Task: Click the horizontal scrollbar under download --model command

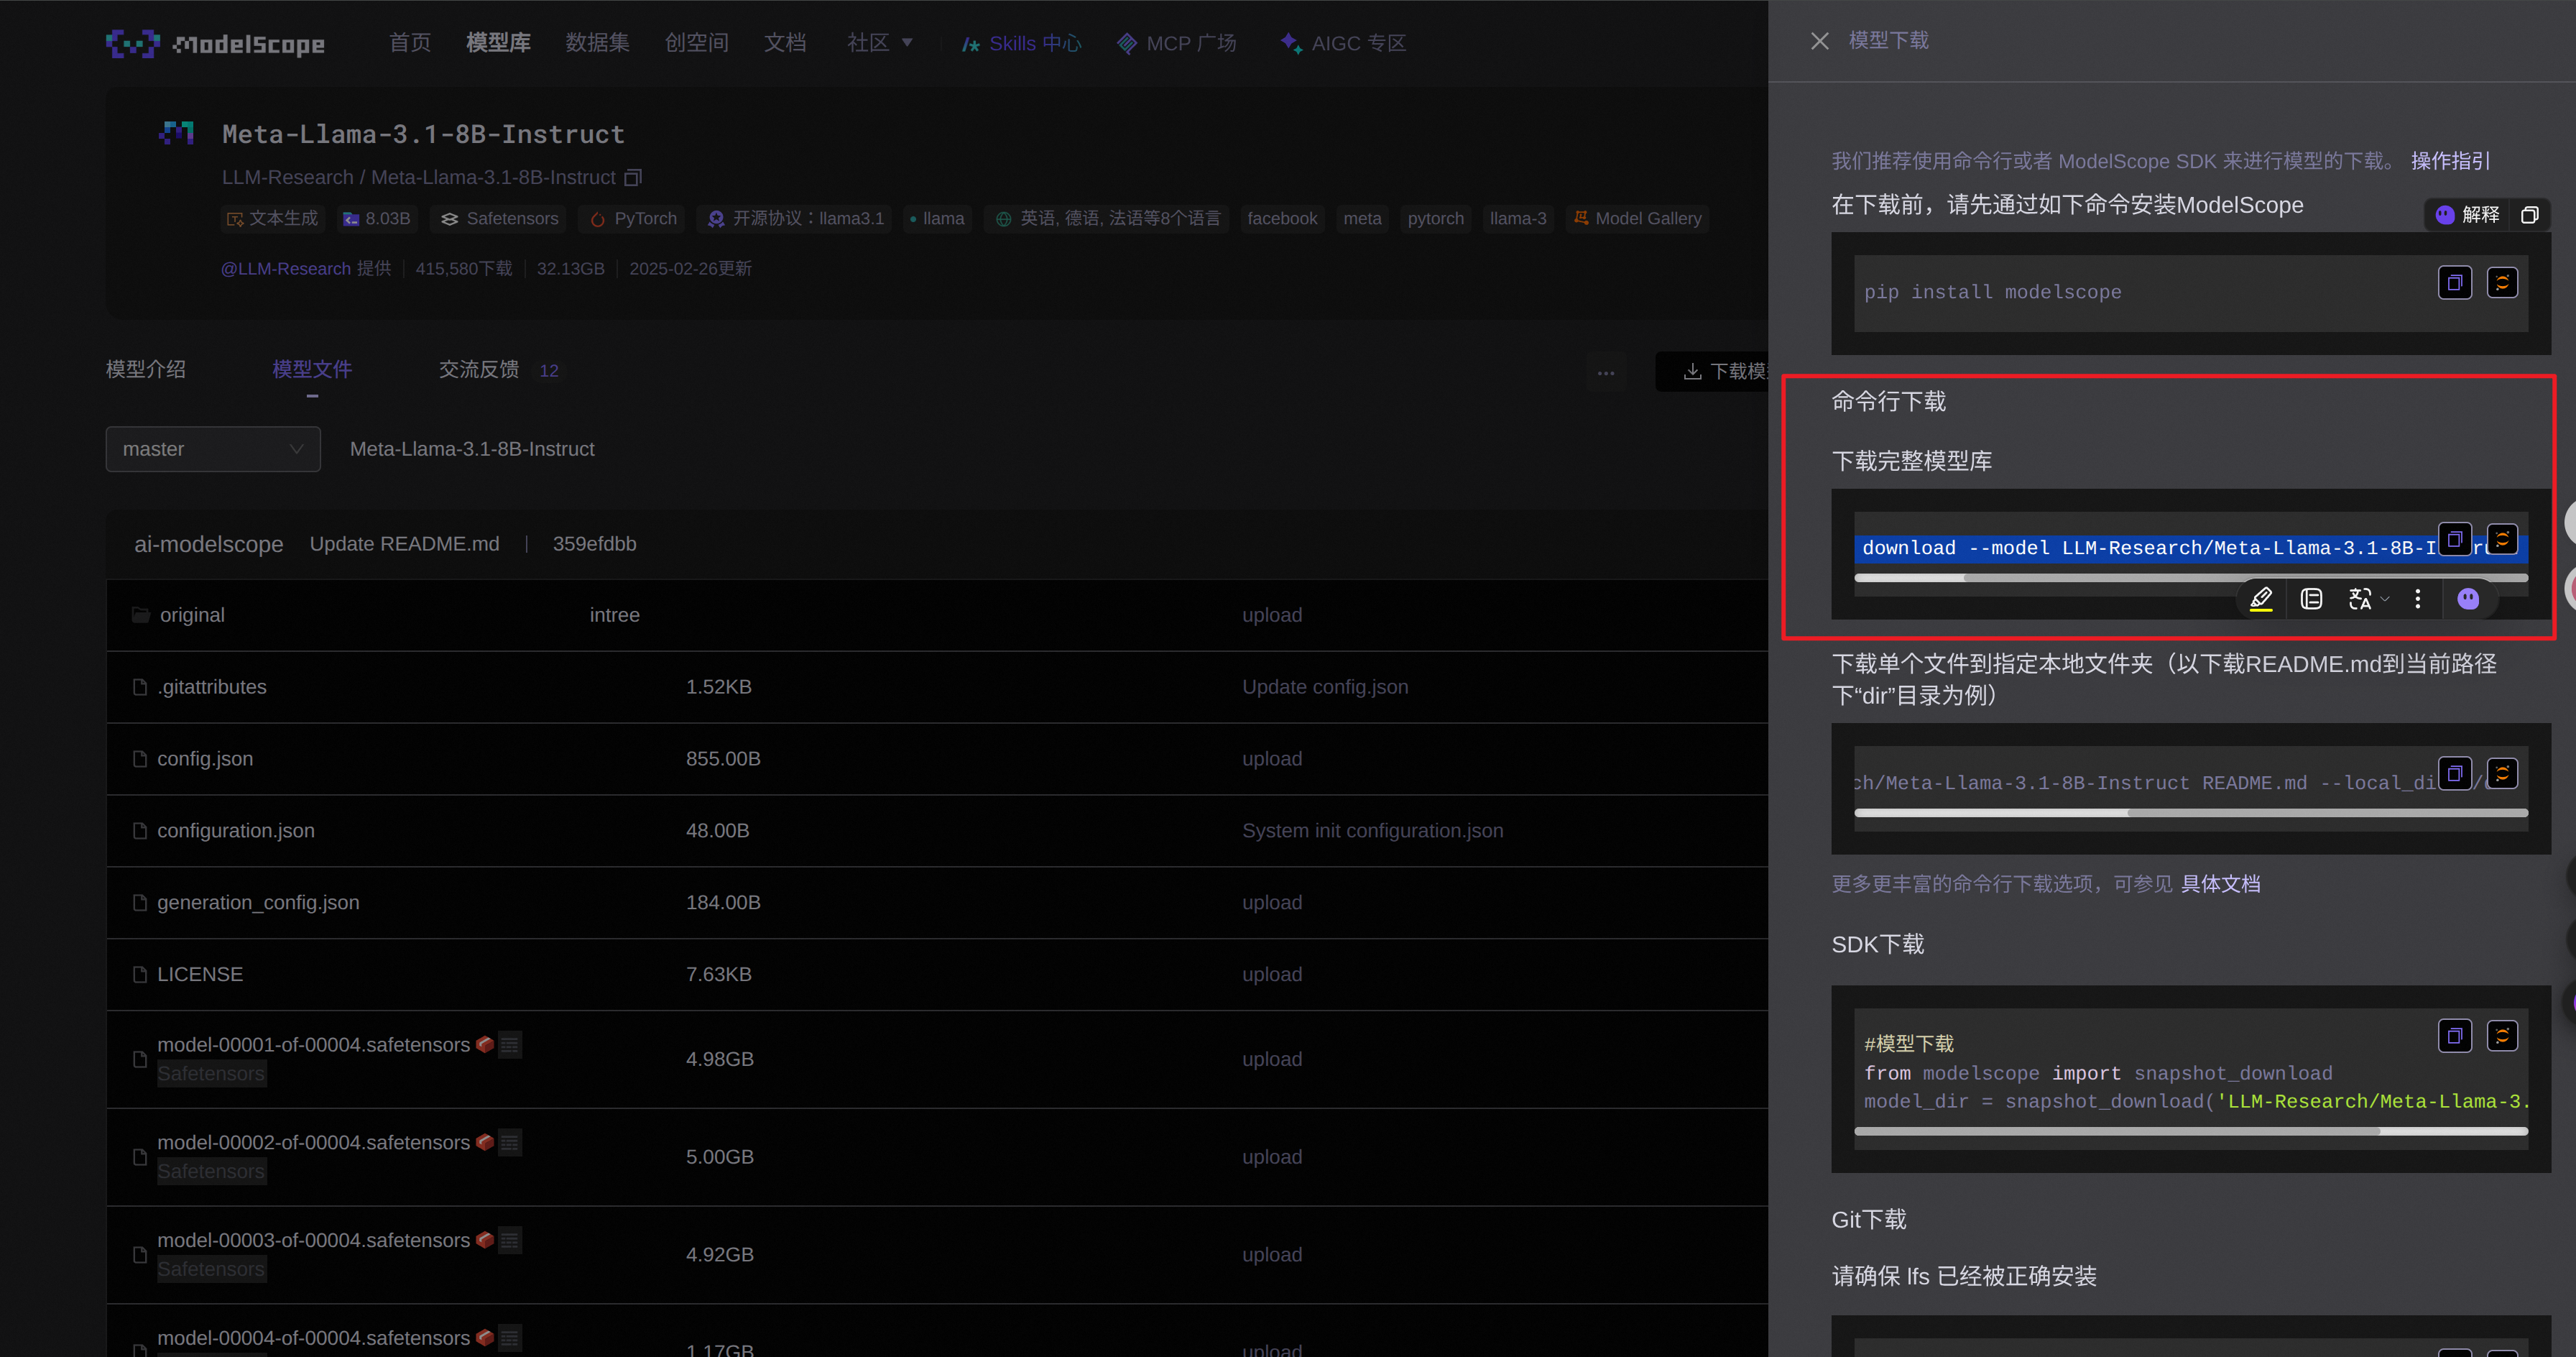Action: [x=2191, y=578]
